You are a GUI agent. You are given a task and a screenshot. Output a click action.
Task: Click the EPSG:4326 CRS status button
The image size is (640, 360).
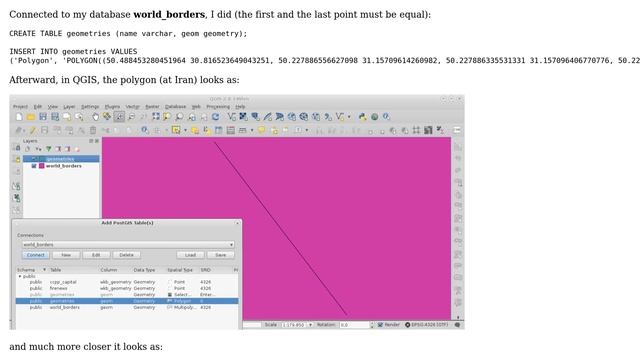tap(427, 325)
